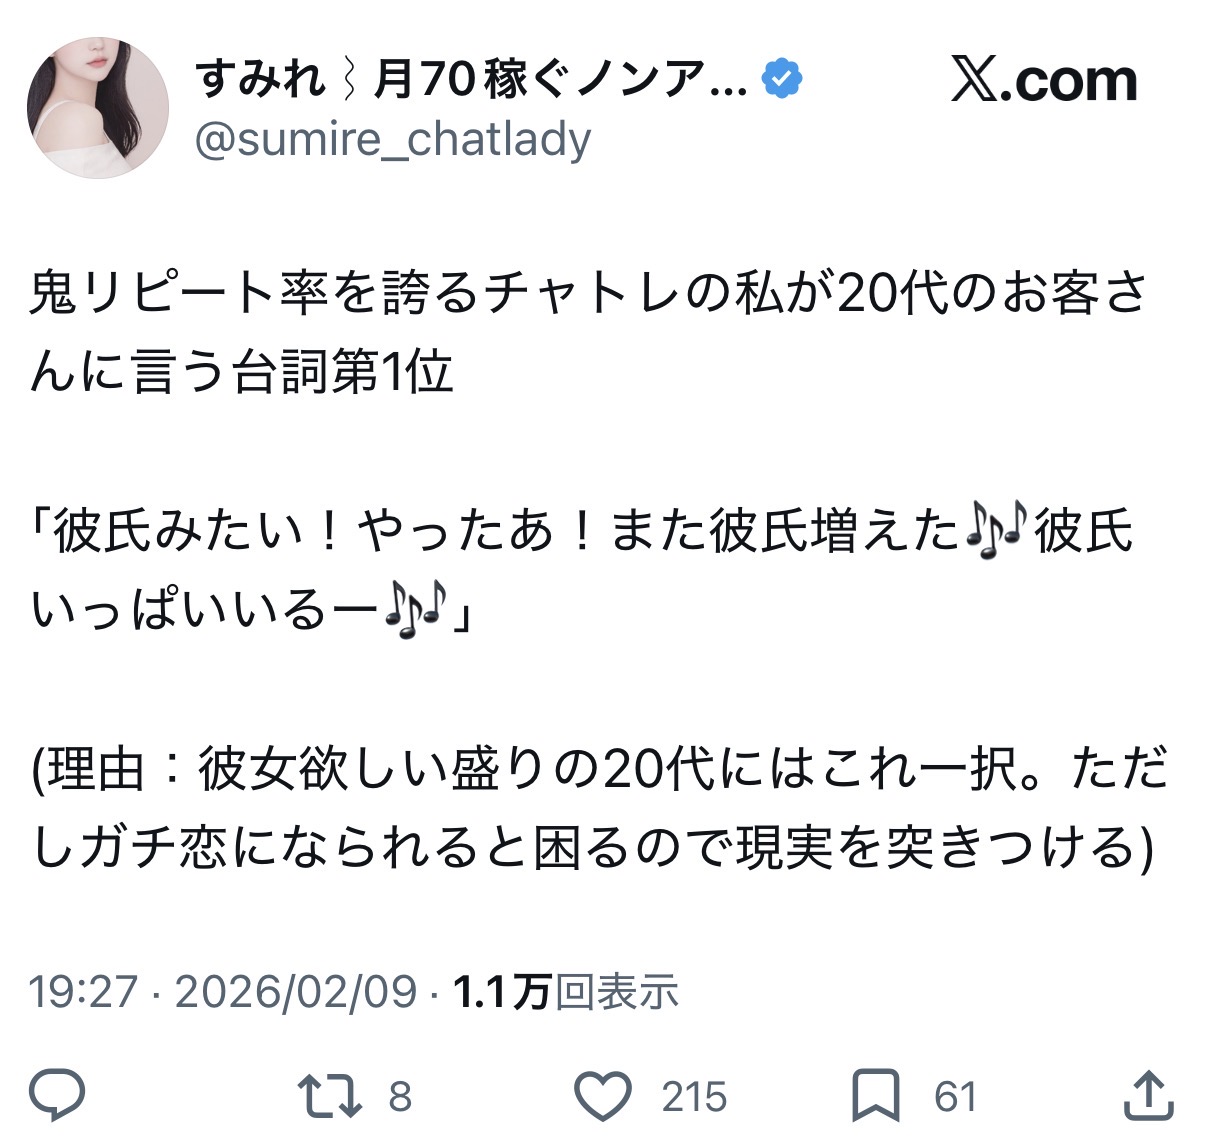Click the blue verified badge
The height and width of the screenshot is (1141, 1206).
click(783, 79)
